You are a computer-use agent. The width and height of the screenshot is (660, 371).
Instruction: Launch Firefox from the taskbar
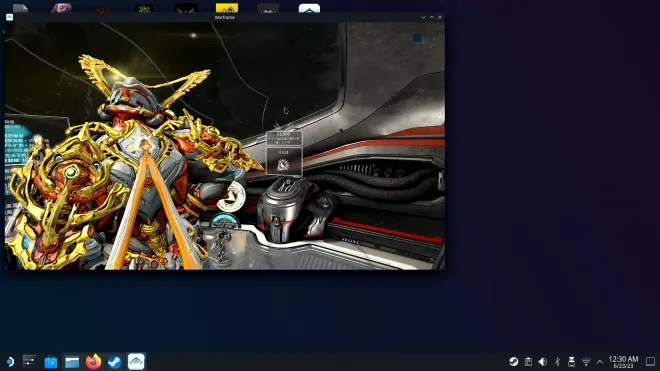click(93, 362)
